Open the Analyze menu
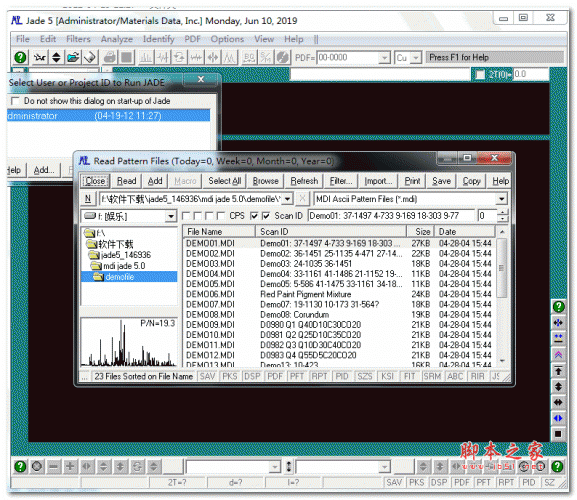 [117, 39]
